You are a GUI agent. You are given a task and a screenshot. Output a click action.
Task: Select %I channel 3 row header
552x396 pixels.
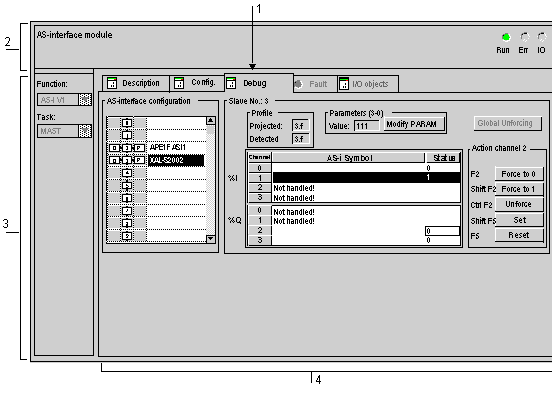point(260,197)
